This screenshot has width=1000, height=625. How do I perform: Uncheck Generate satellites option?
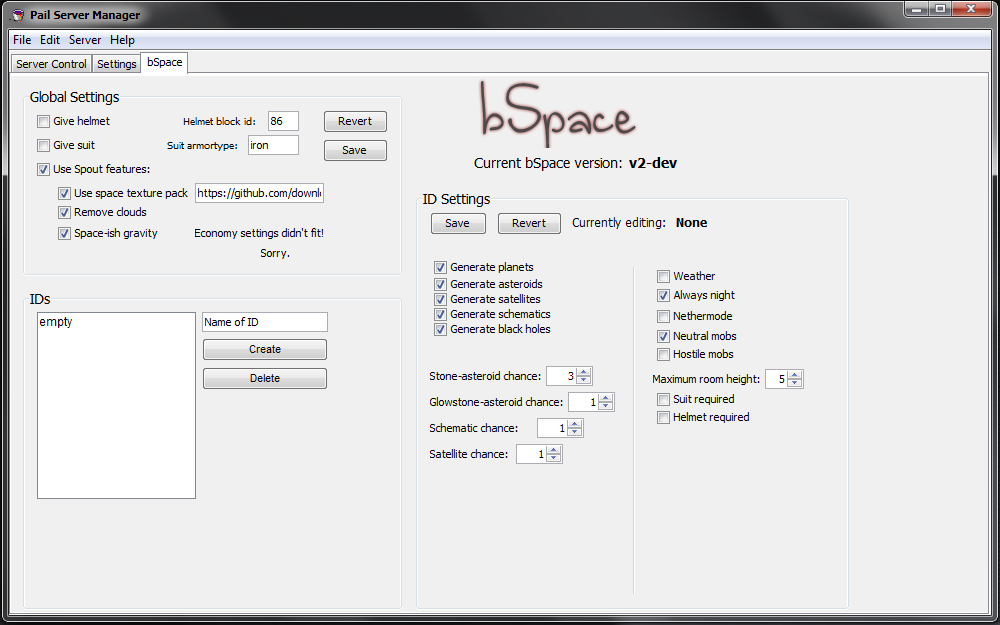(x=440, y=299)
